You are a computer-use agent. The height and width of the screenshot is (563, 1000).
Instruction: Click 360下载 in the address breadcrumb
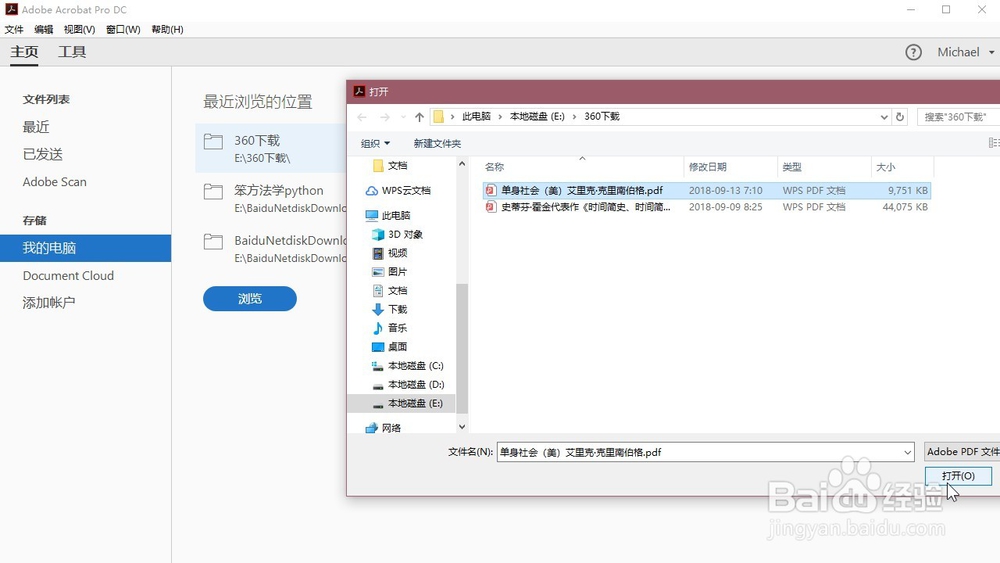coord(602,116)
